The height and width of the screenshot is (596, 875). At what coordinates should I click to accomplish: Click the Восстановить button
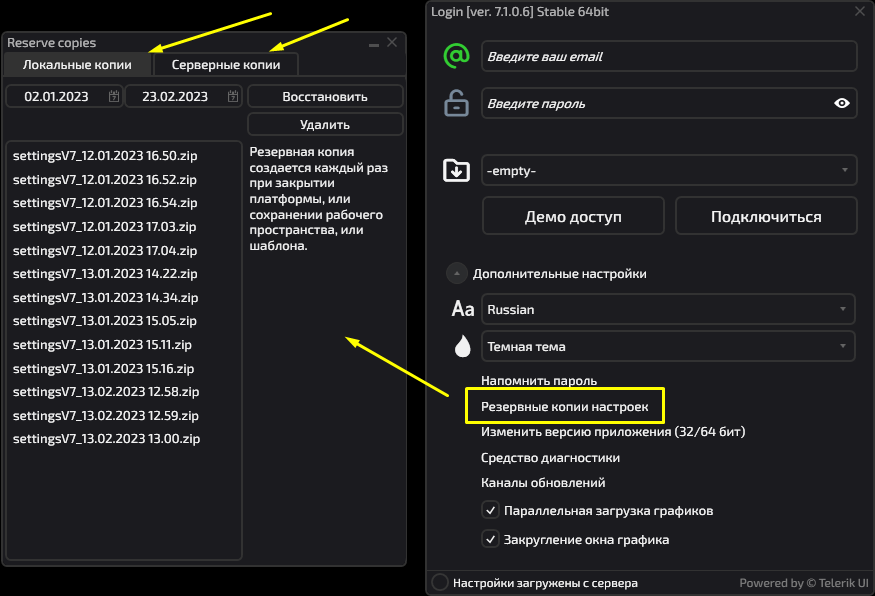click(325, 96)
